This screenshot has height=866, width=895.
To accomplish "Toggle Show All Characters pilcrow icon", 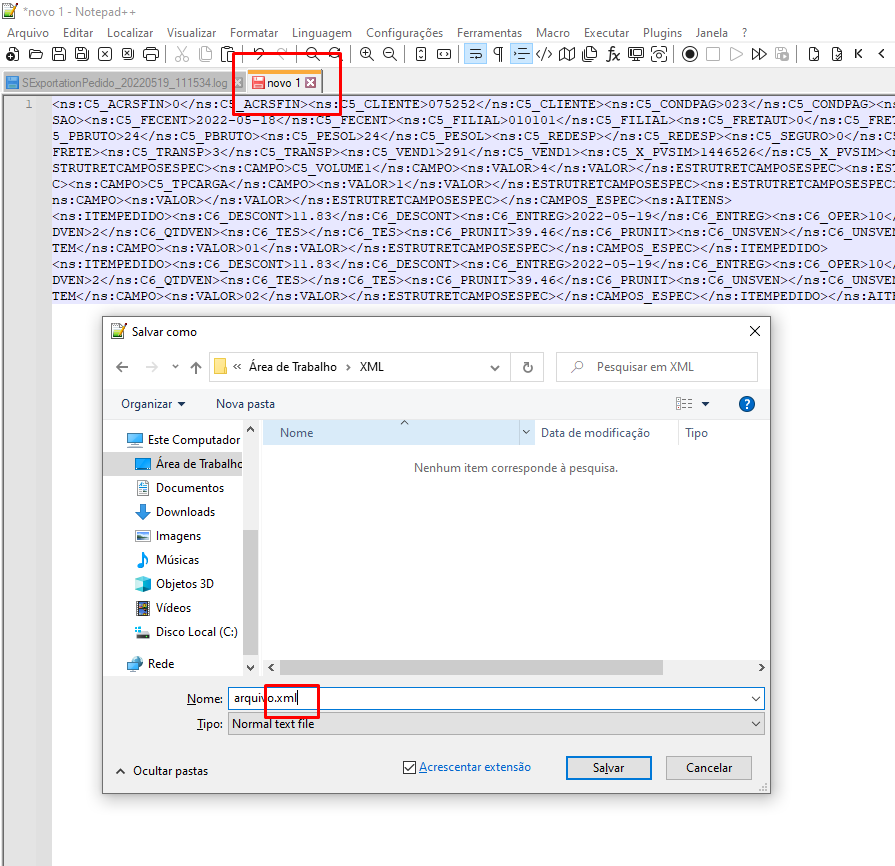I will (x=498, y=54).
